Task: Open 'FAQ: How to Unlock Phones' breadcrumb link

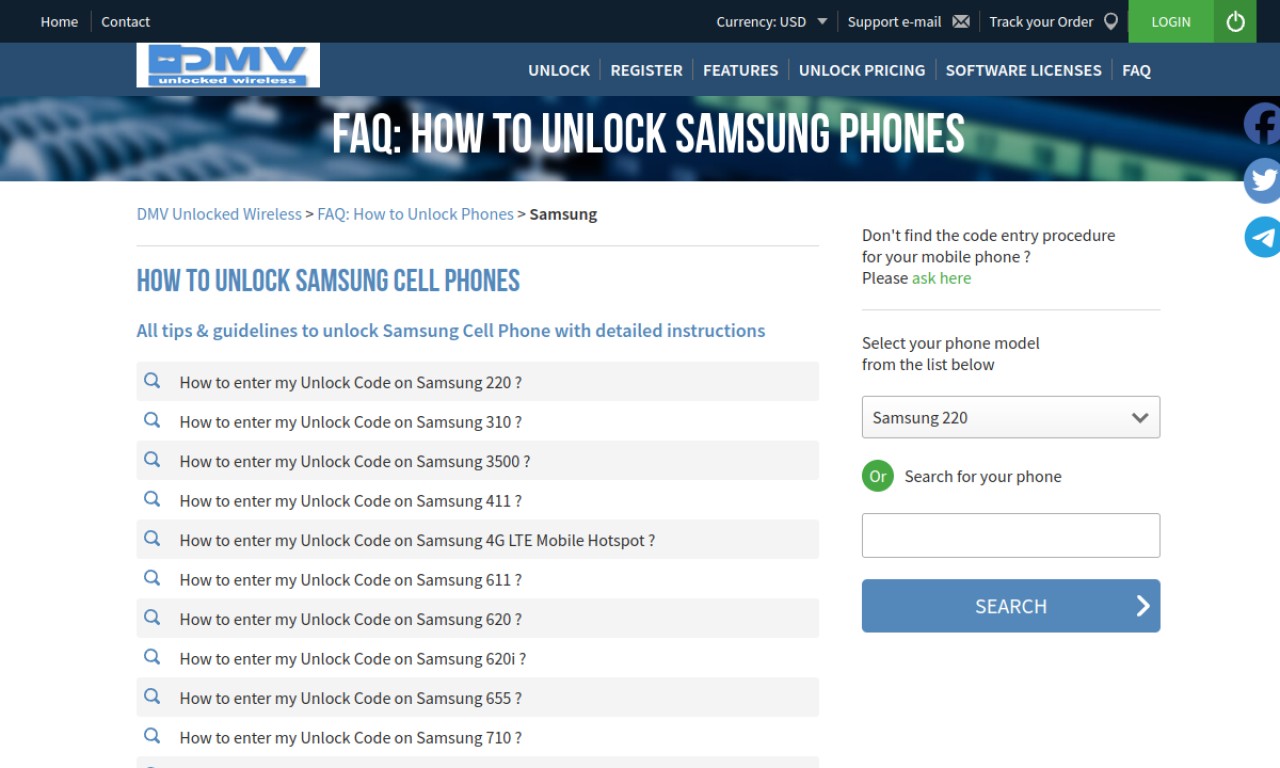Action: pyautogui.click(x=415, y=214)
